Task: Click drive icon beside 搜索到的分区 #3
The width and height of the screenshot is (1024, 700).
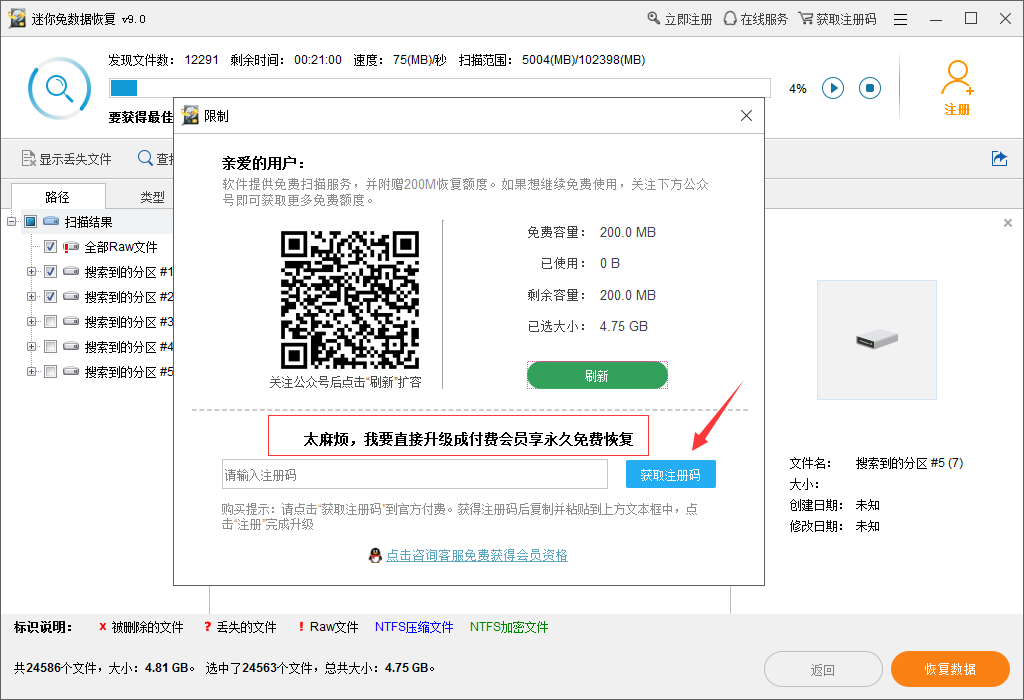Action: [x=71, y=321]
